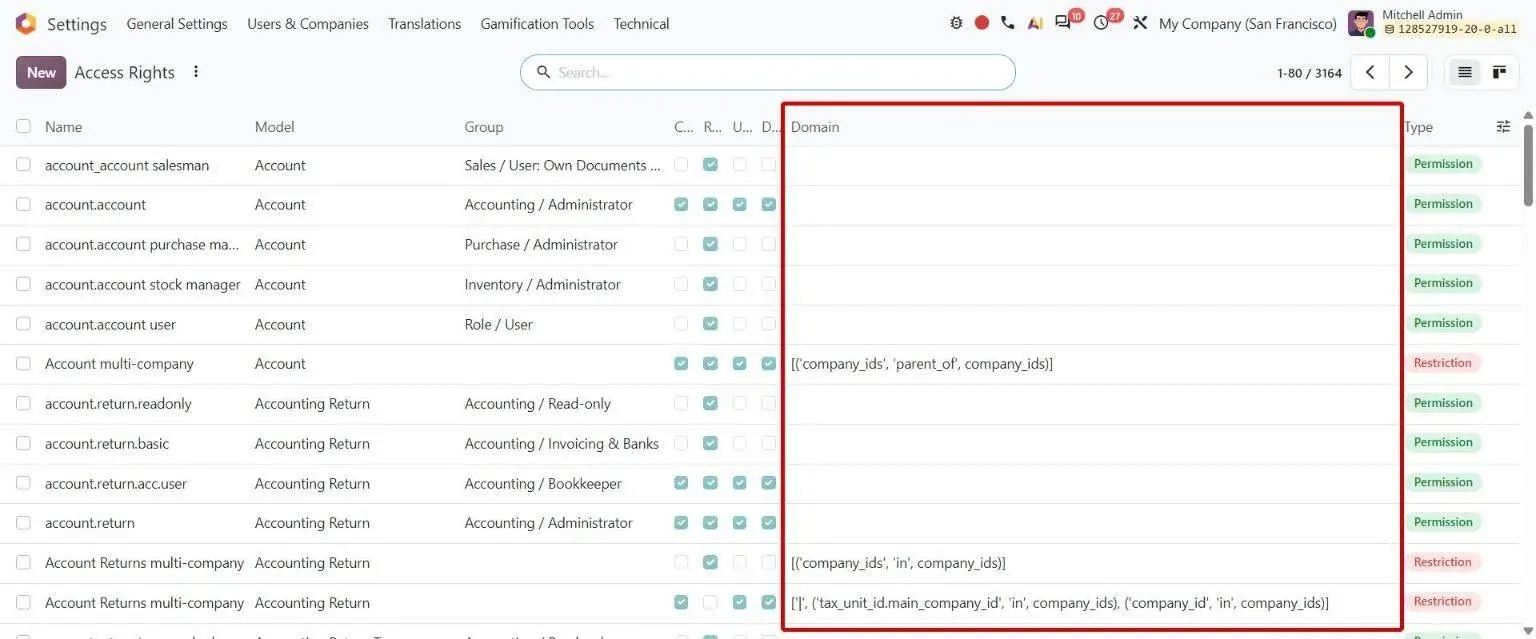Select all rows with header checkbox
Screen dimensions: 1536x639
pos(23,126)
